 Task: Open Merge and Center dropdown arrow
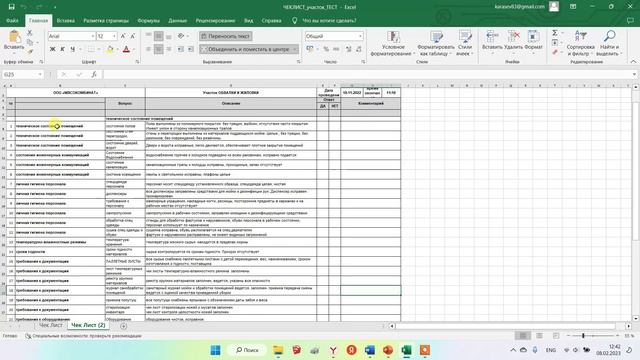(295, 49)
